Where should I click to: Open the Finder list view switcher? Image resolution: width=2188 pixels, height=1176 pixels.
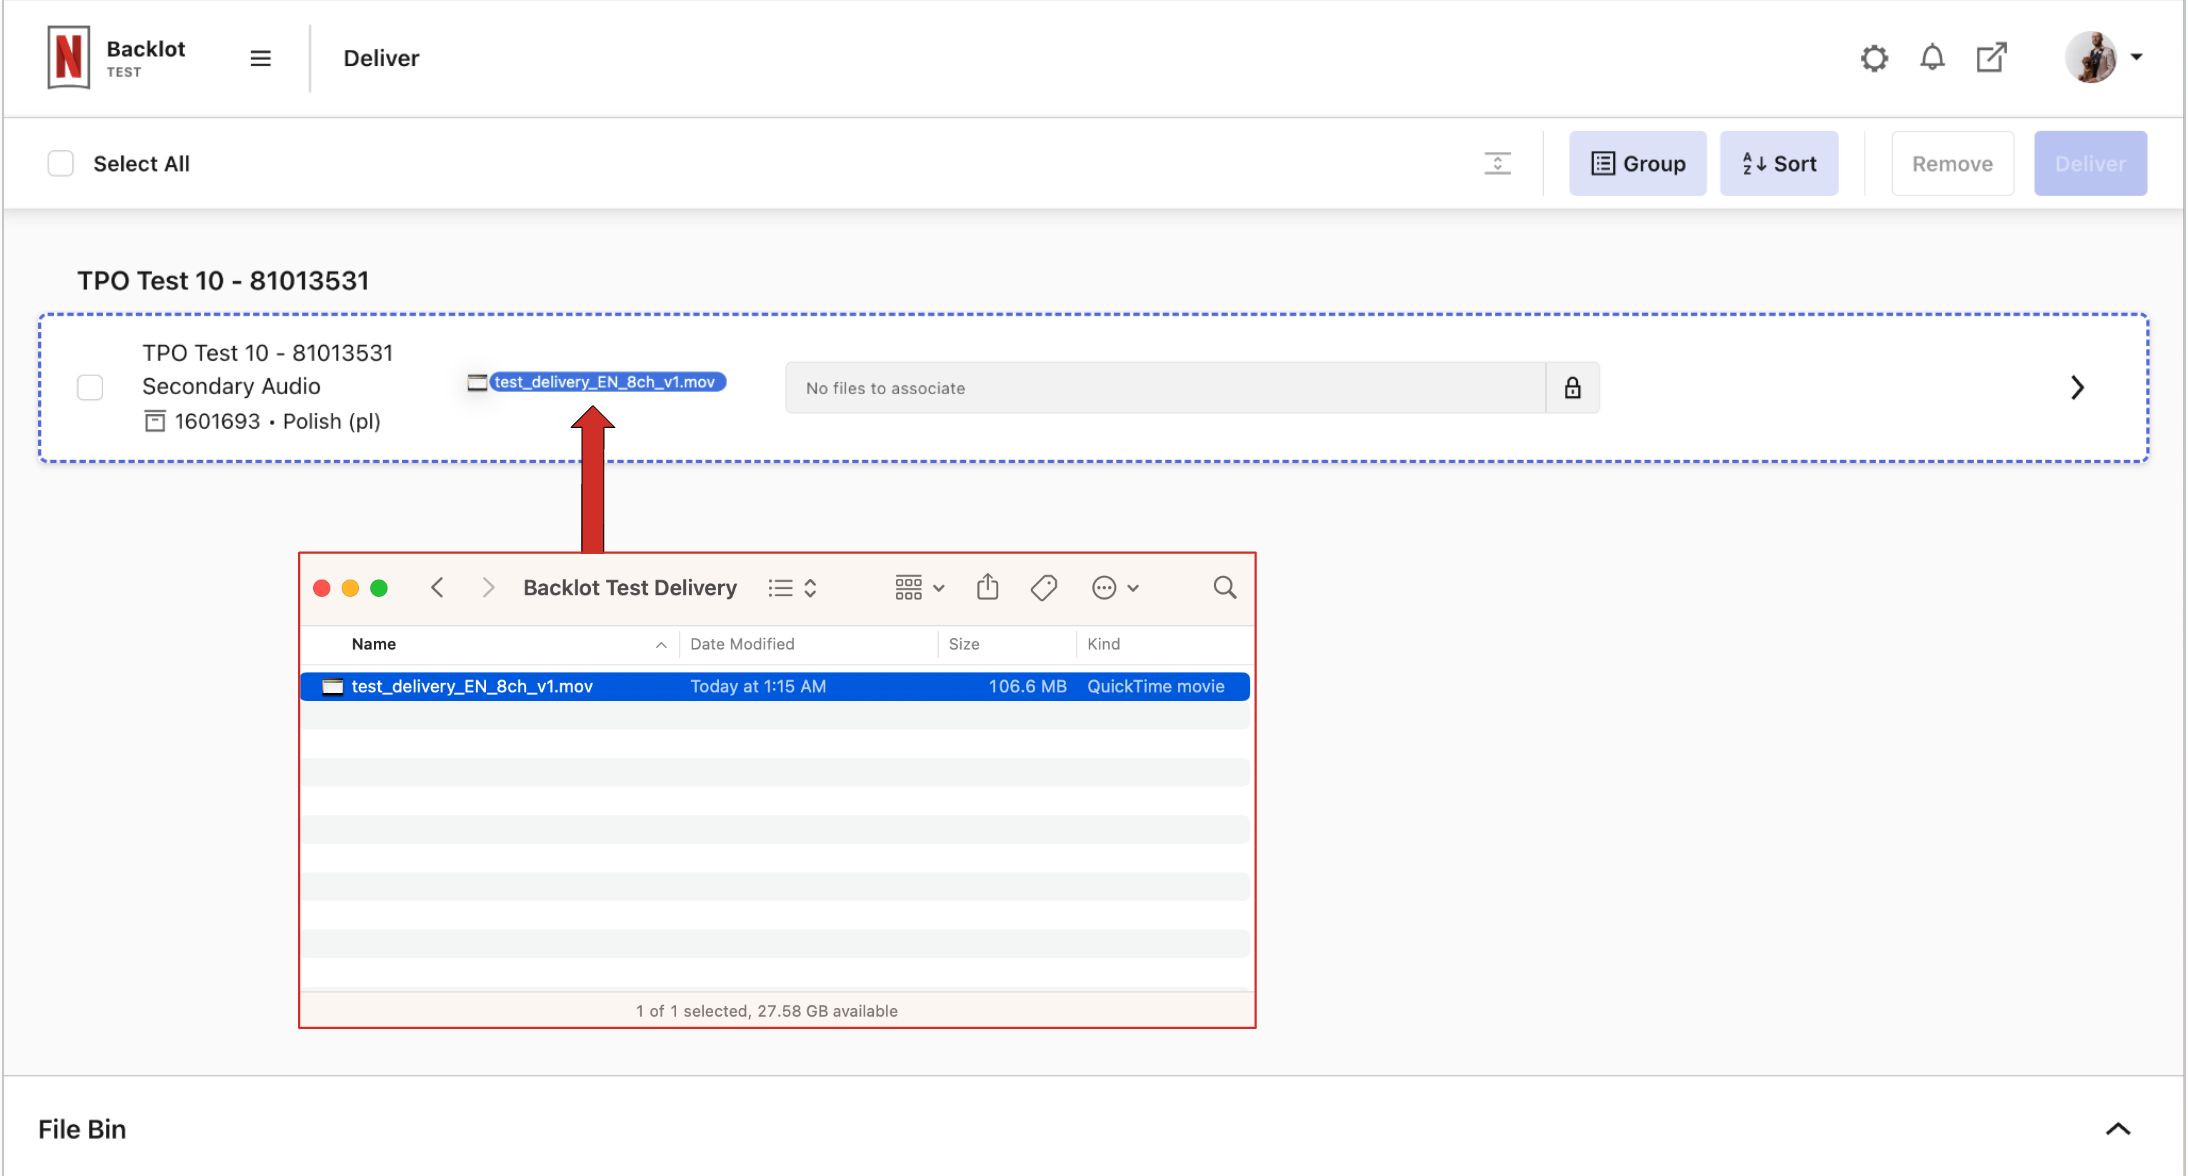(x=792, y=588)
